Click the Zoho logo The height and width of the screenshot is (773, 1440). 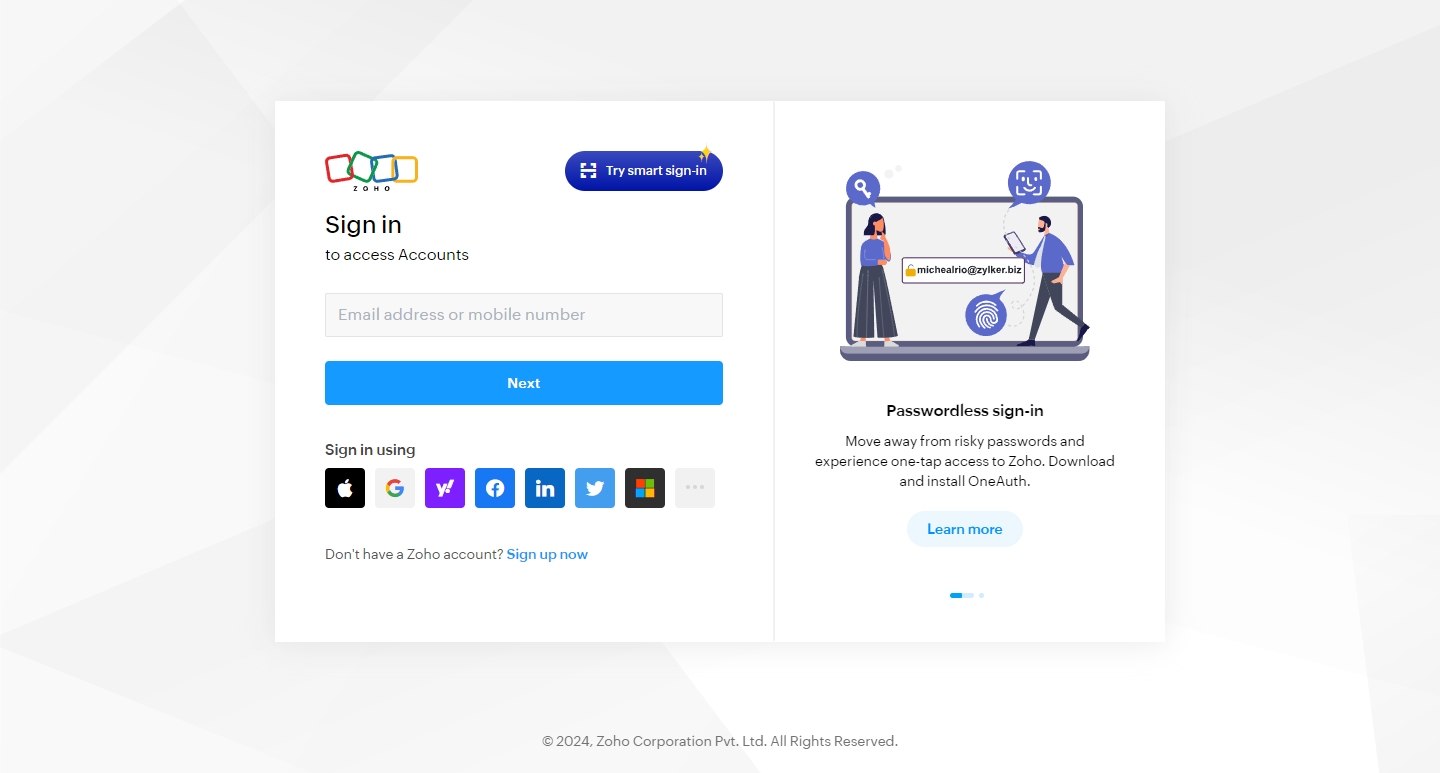pos(371,171)
